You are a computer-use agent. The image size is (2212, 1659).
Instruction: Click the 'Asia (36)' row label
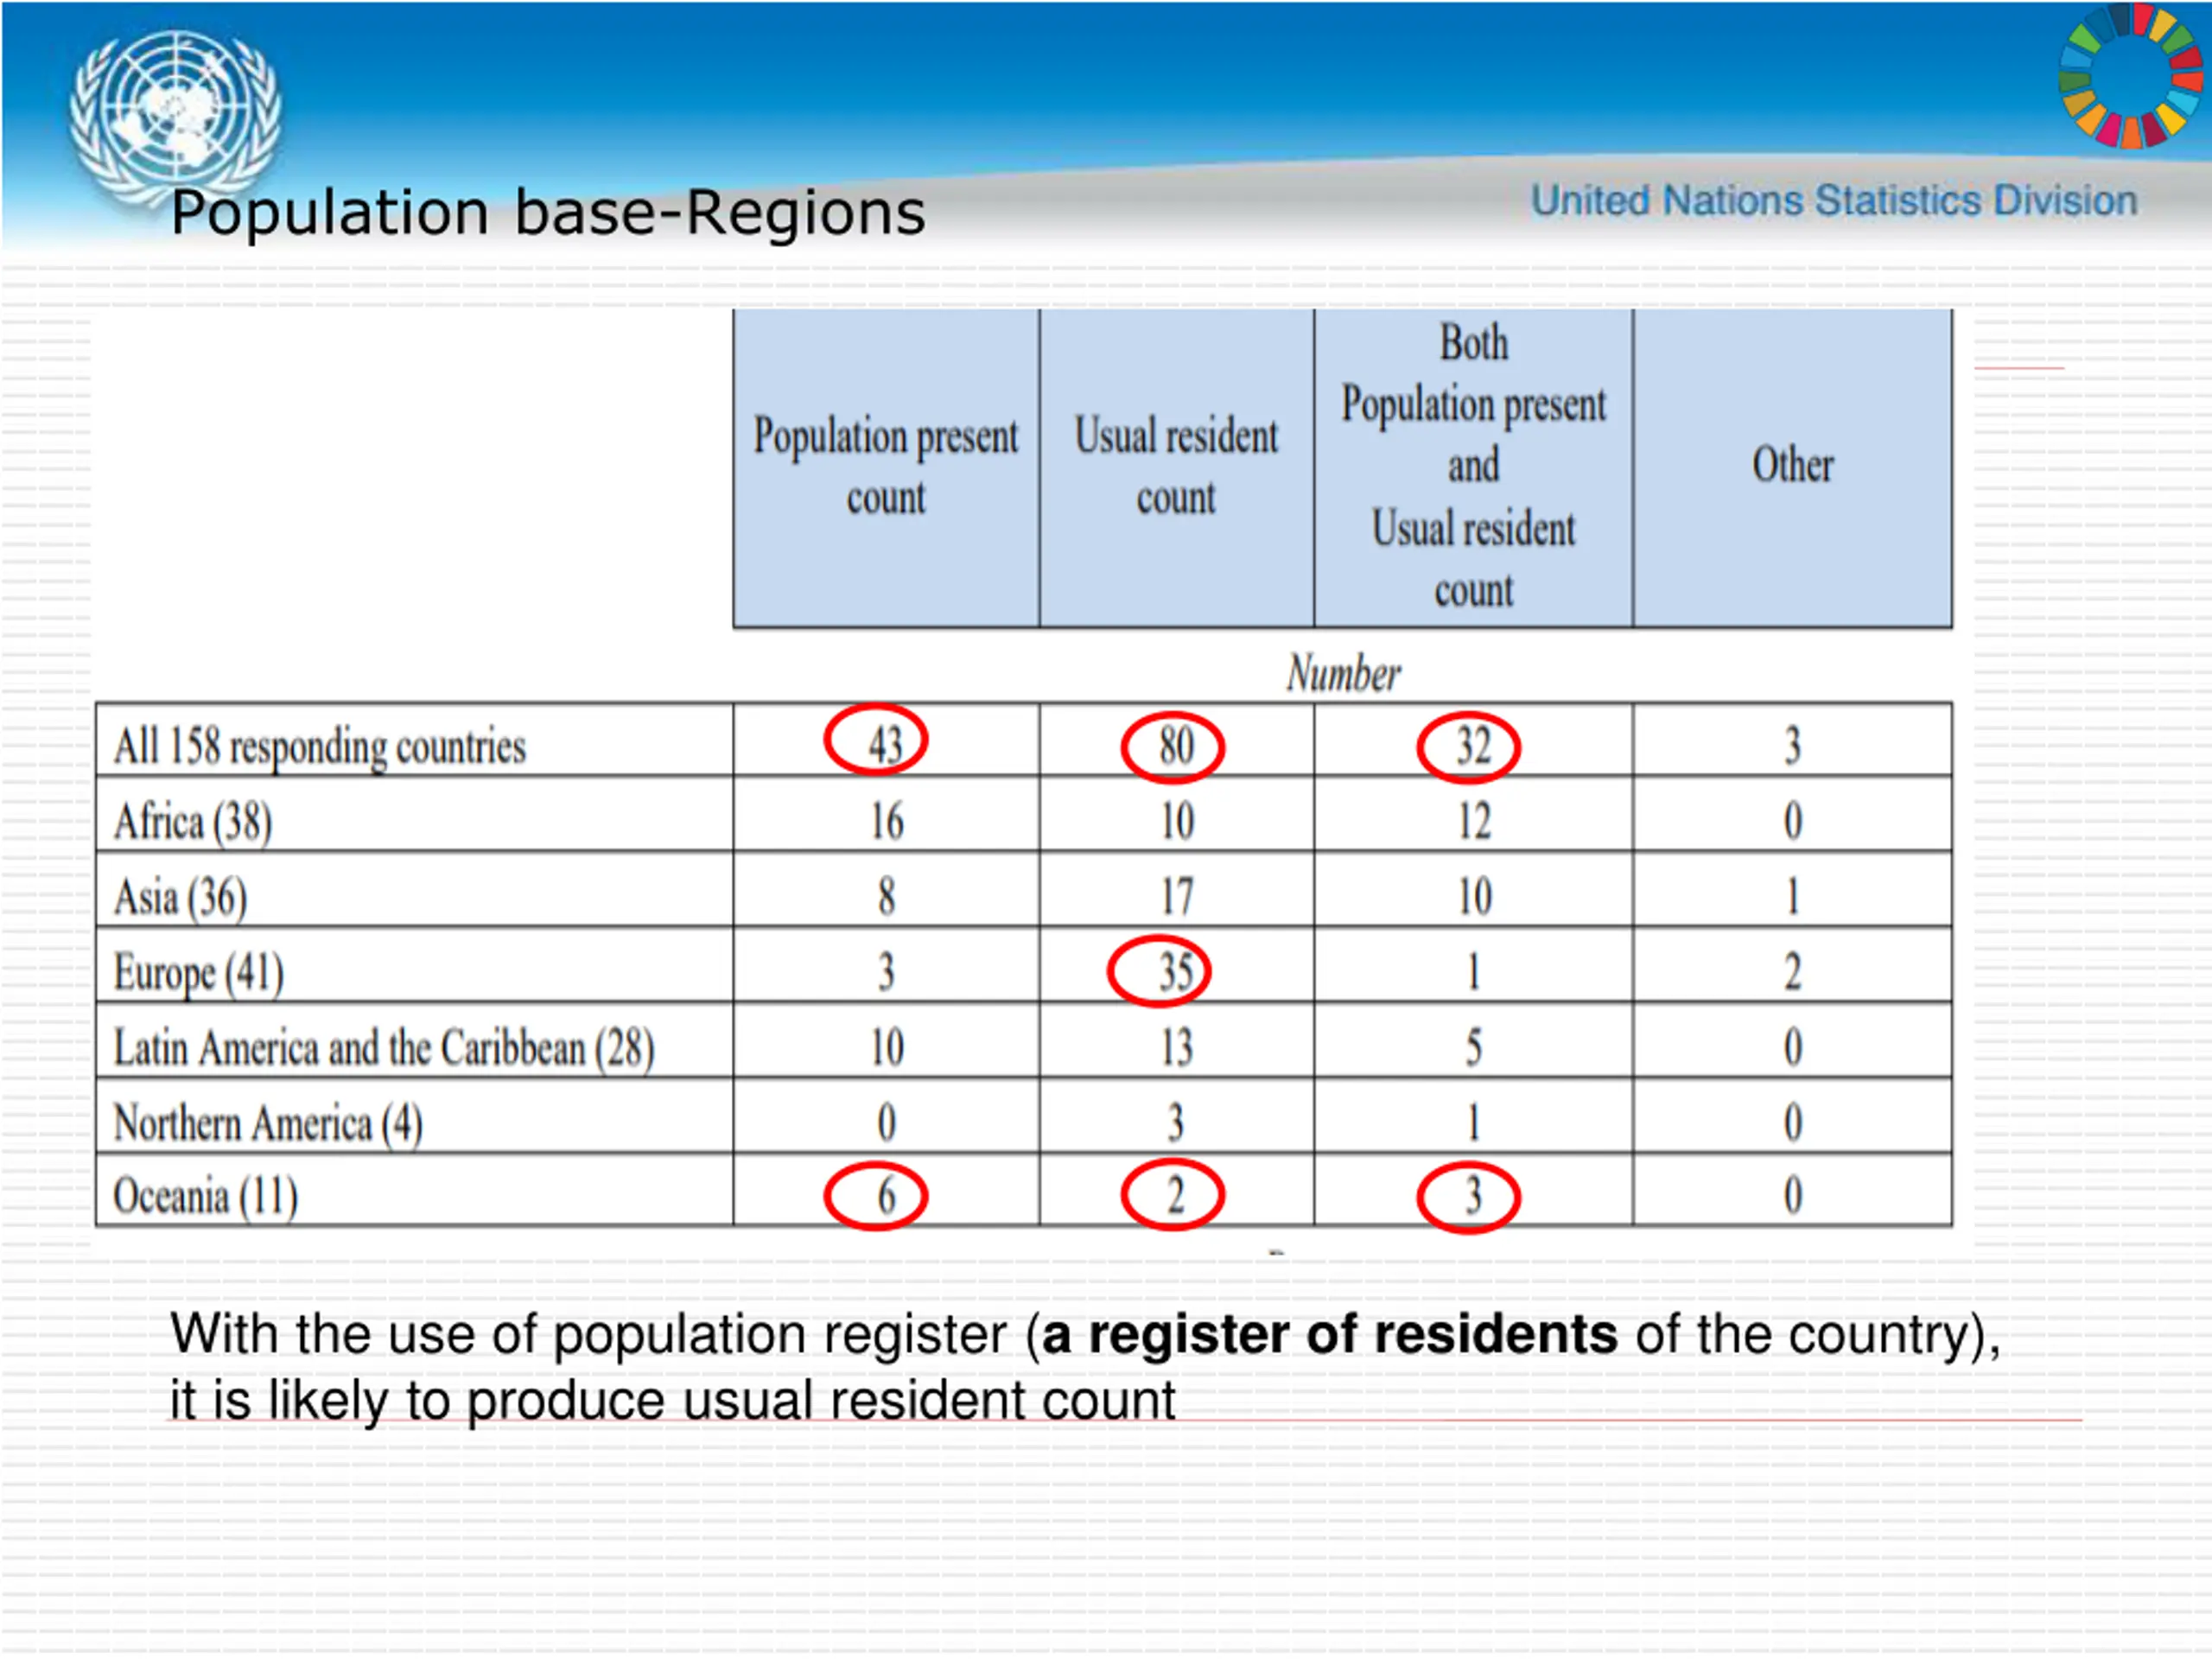180,897
